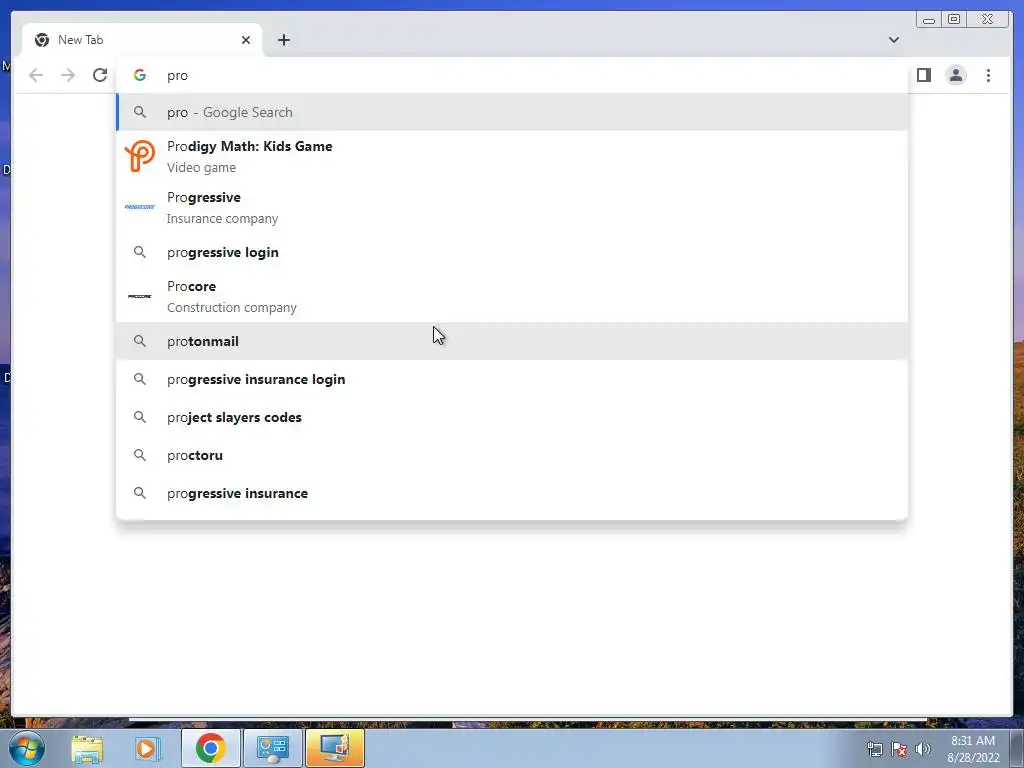The image size is (1024, 768).
Task: Close the New Tab tab
Action: point(246,40)
